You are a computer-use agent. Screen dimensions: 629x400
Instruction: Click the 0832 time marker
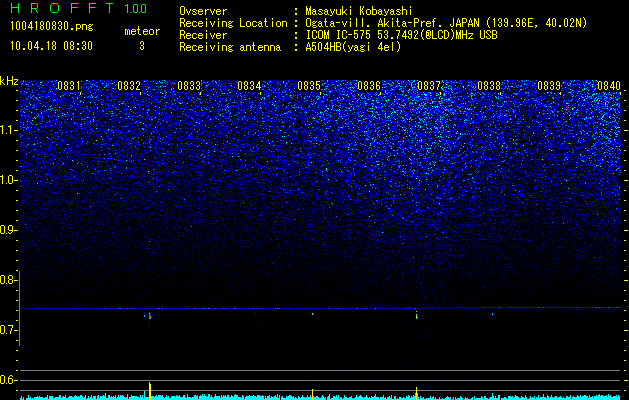coord(129,86)
